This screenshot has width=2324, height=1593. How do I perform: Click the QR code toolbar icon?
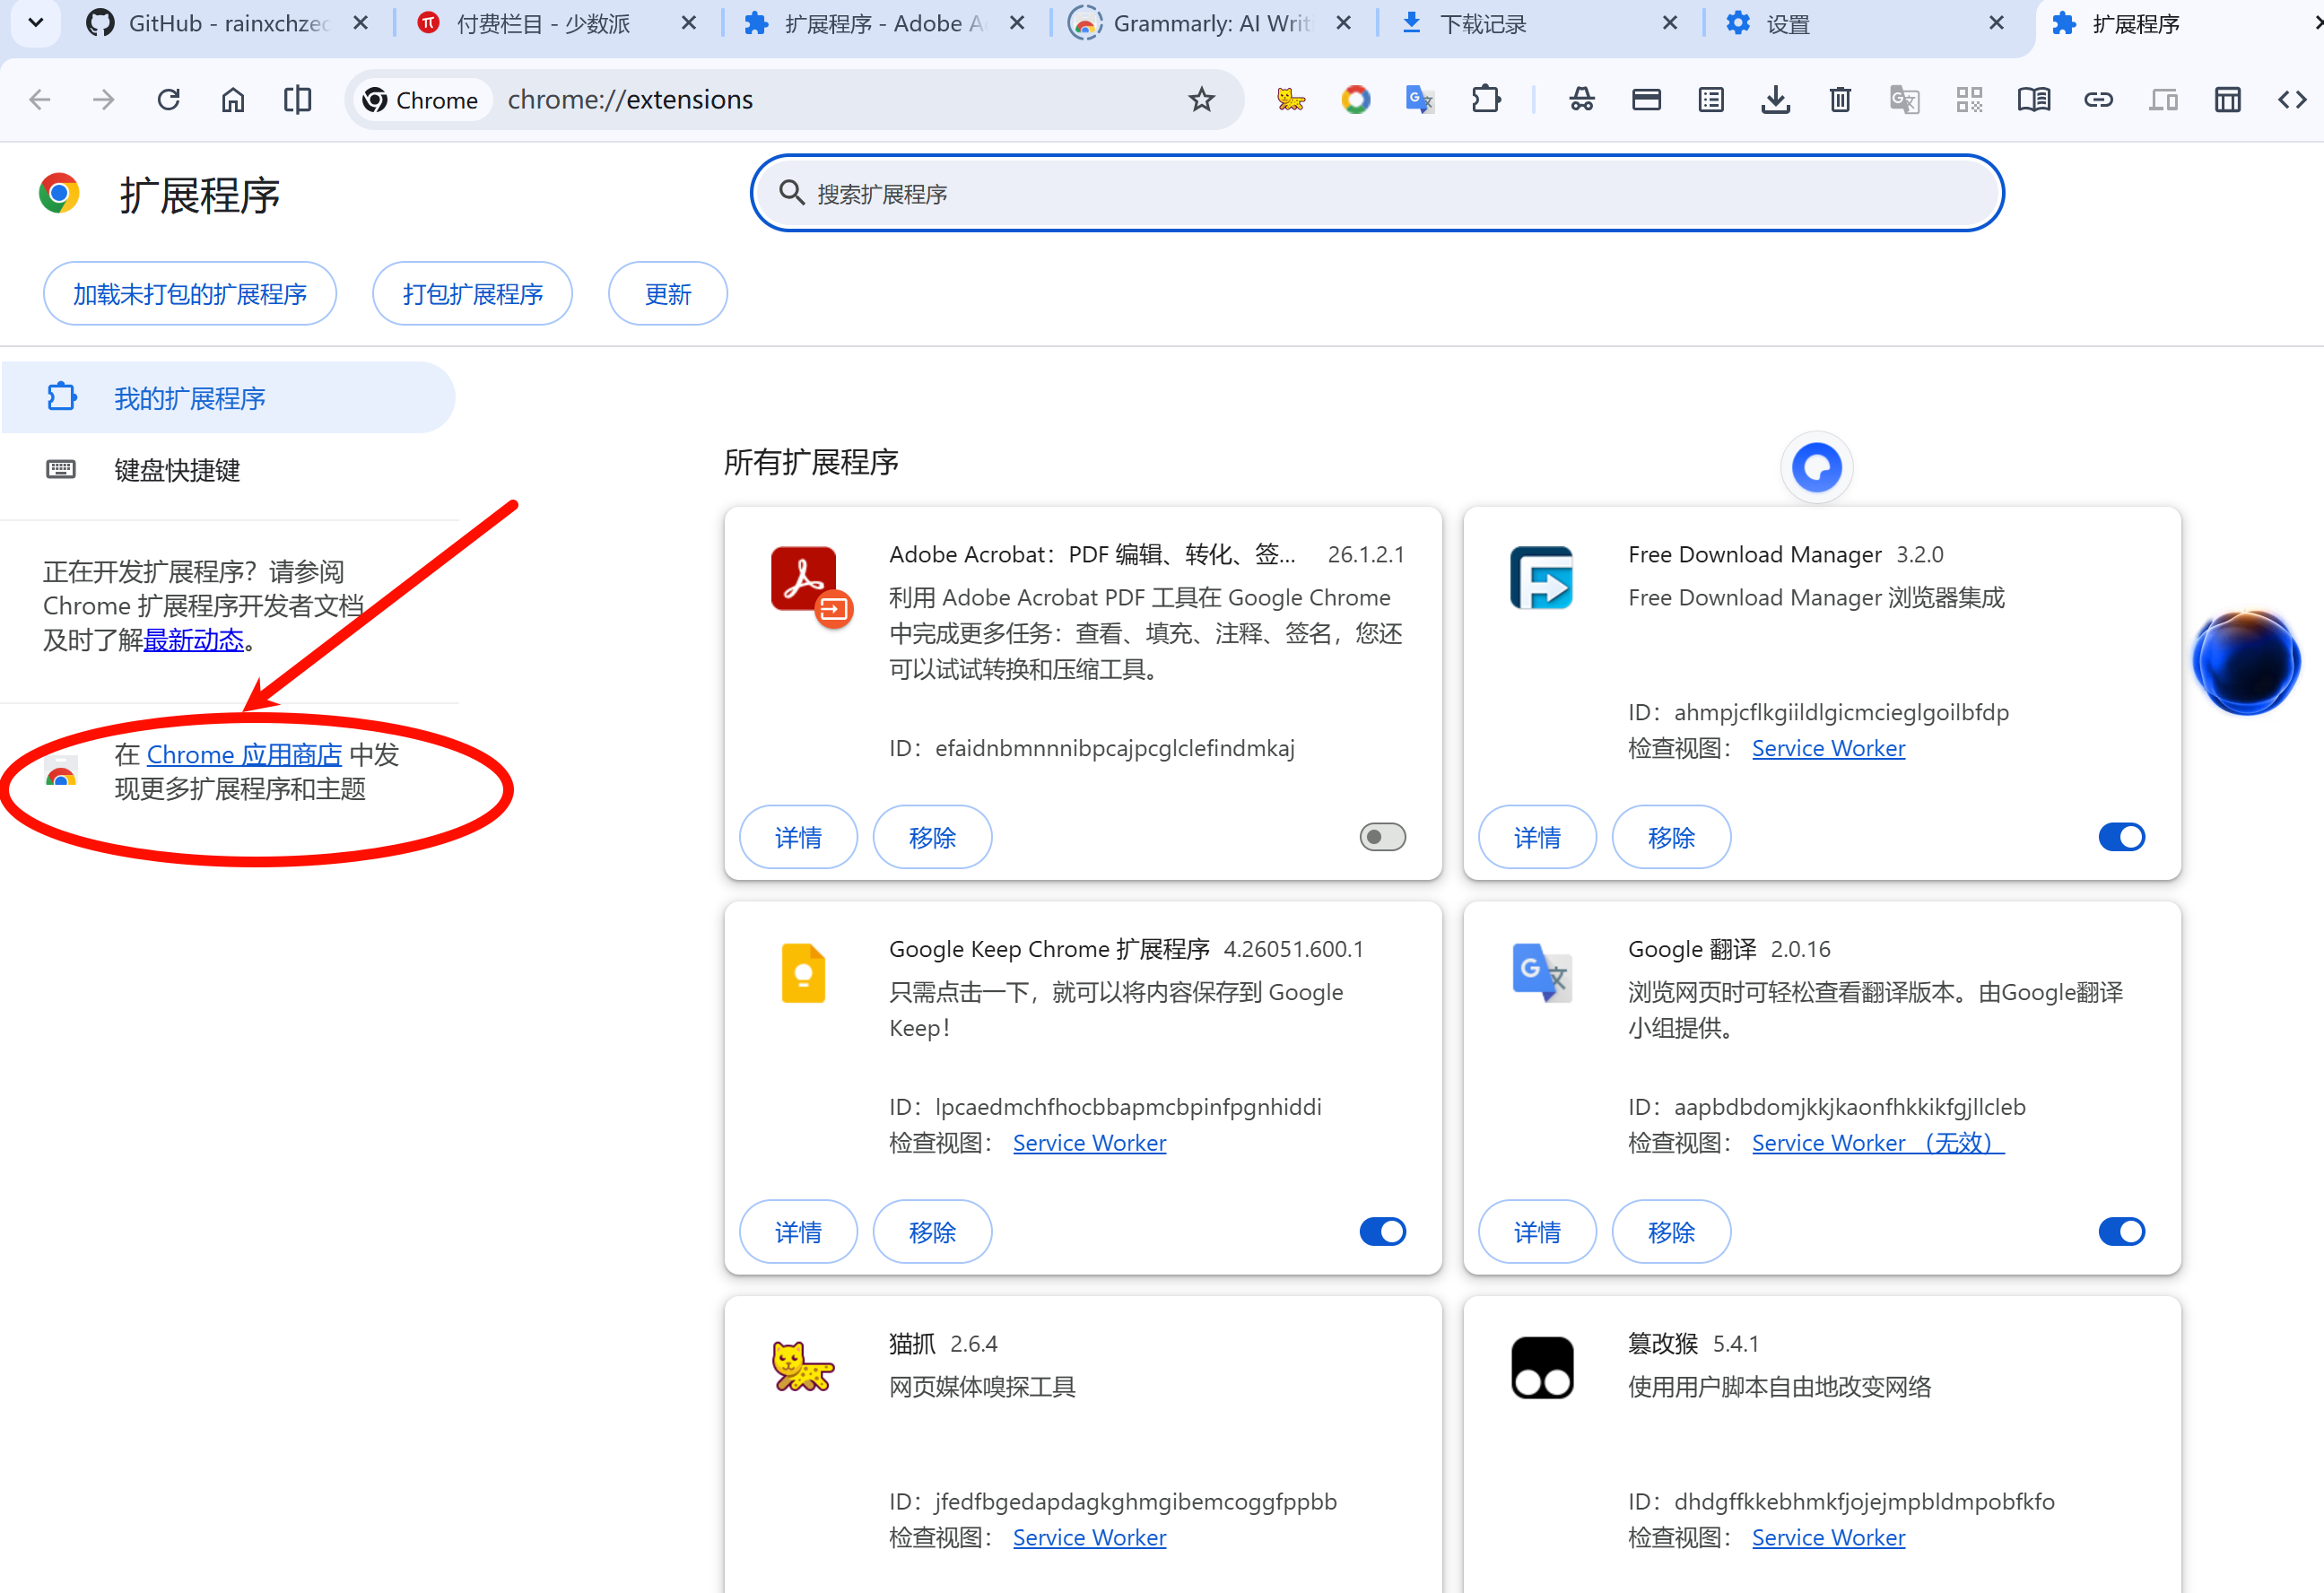[1968, 99]
